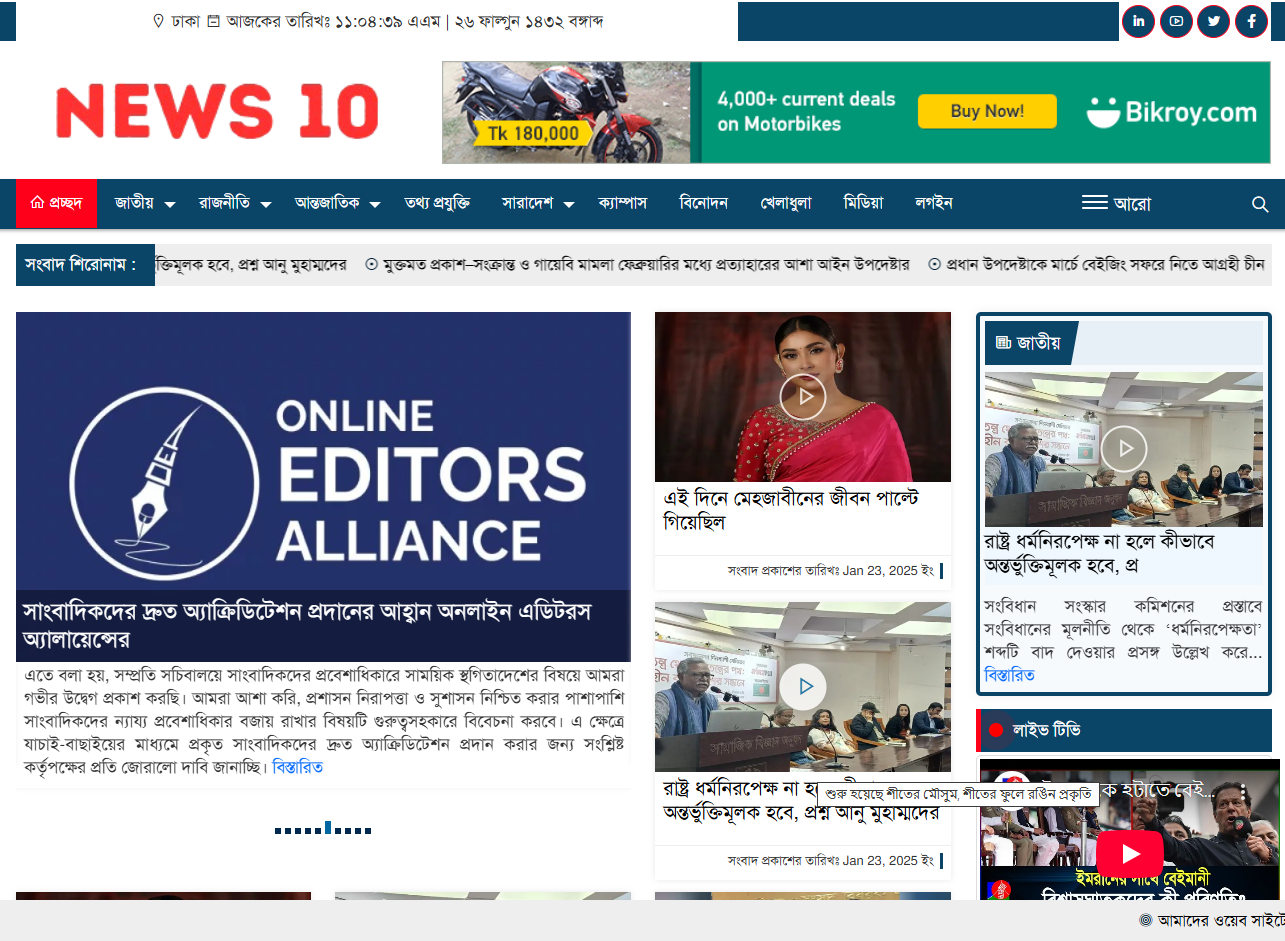Play the YouTube live TV video

pyautogui.click(x=1130, y=853)
